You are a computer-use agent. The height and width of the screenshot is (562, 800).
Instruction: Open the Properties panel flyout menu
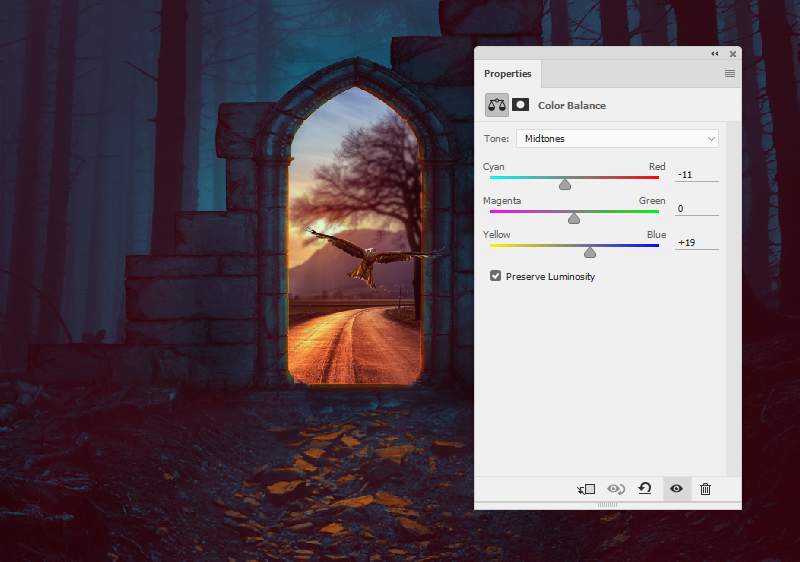tap(730, 74)
